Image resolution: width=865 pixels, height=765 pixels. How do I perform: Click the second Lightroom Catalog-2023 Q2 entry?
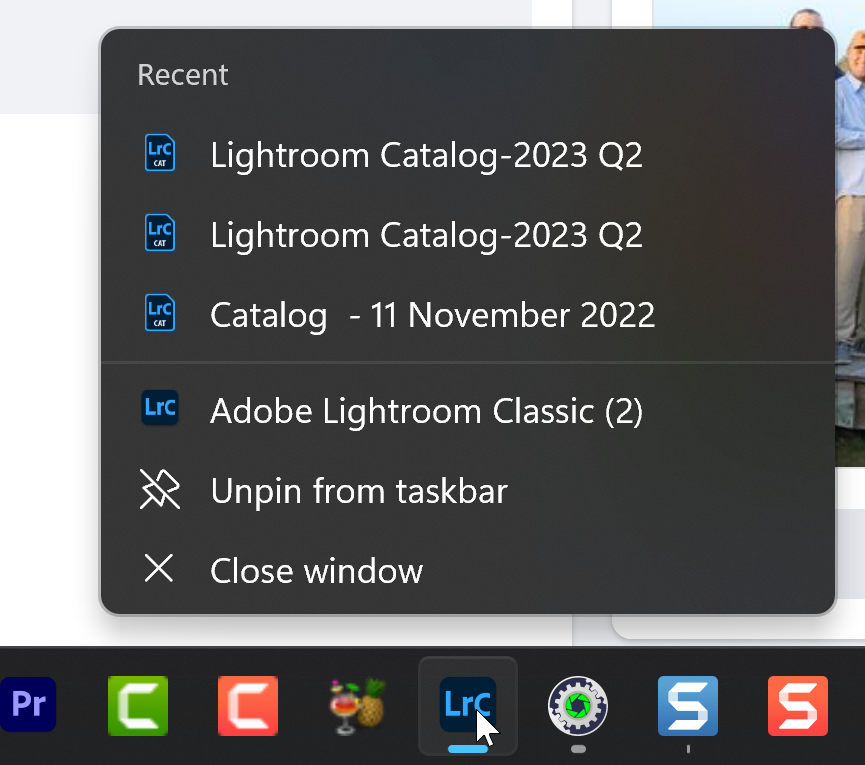pos(426,234)
